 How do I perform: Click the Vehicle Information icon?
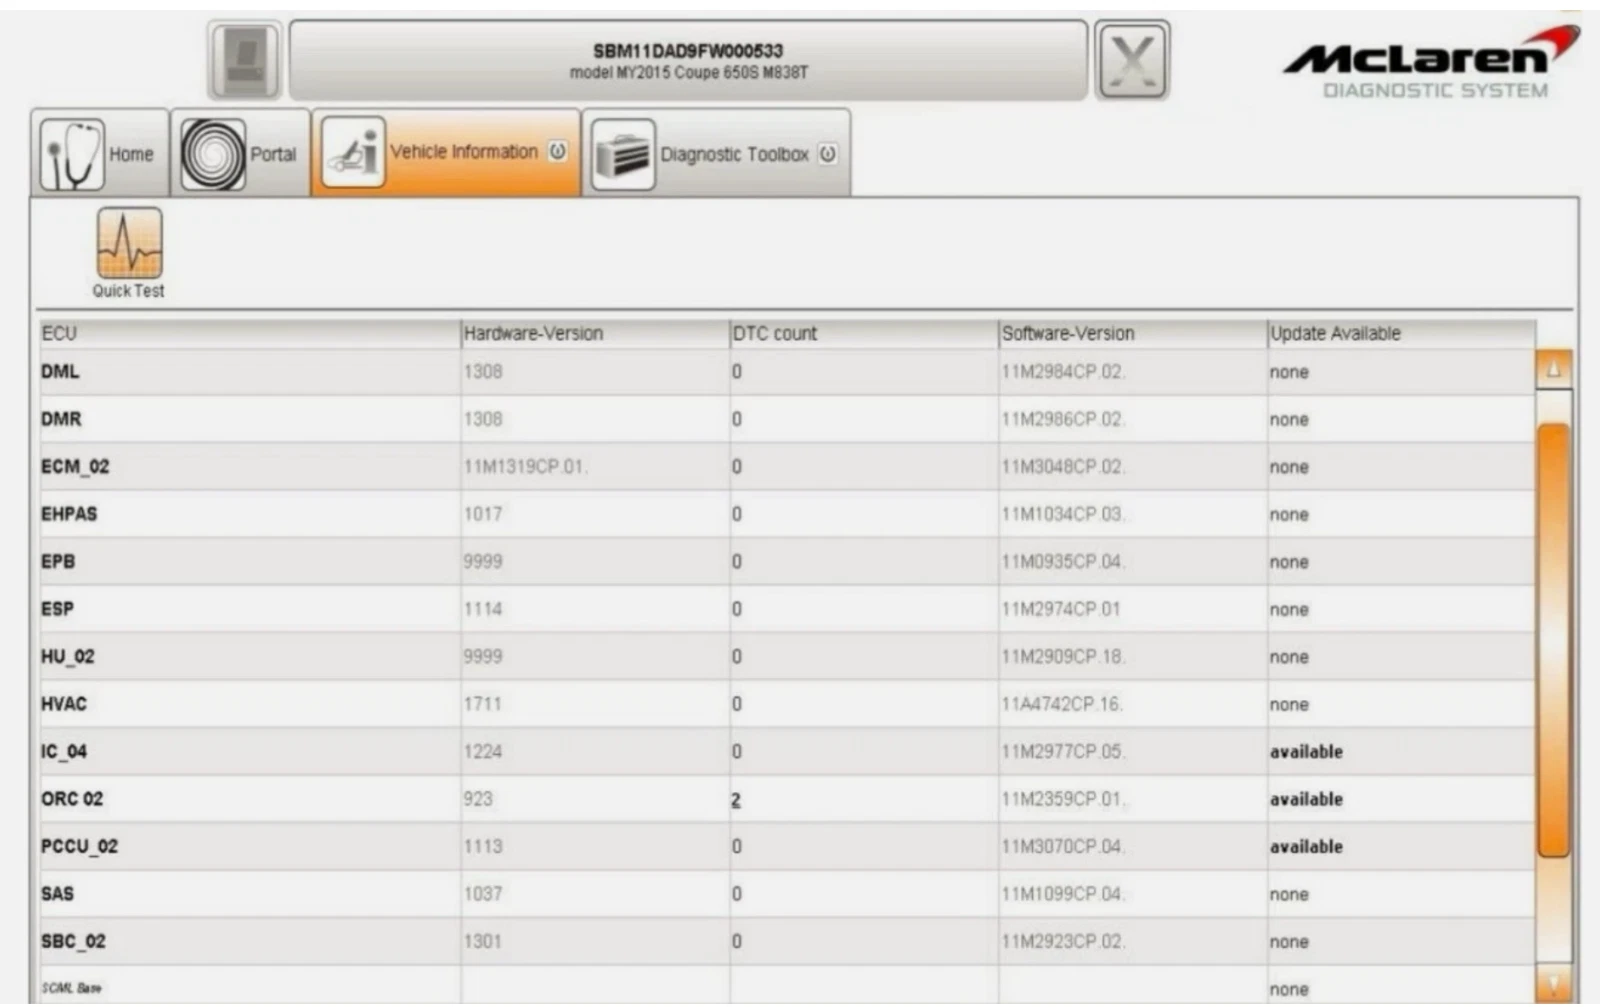click(352, 153)
